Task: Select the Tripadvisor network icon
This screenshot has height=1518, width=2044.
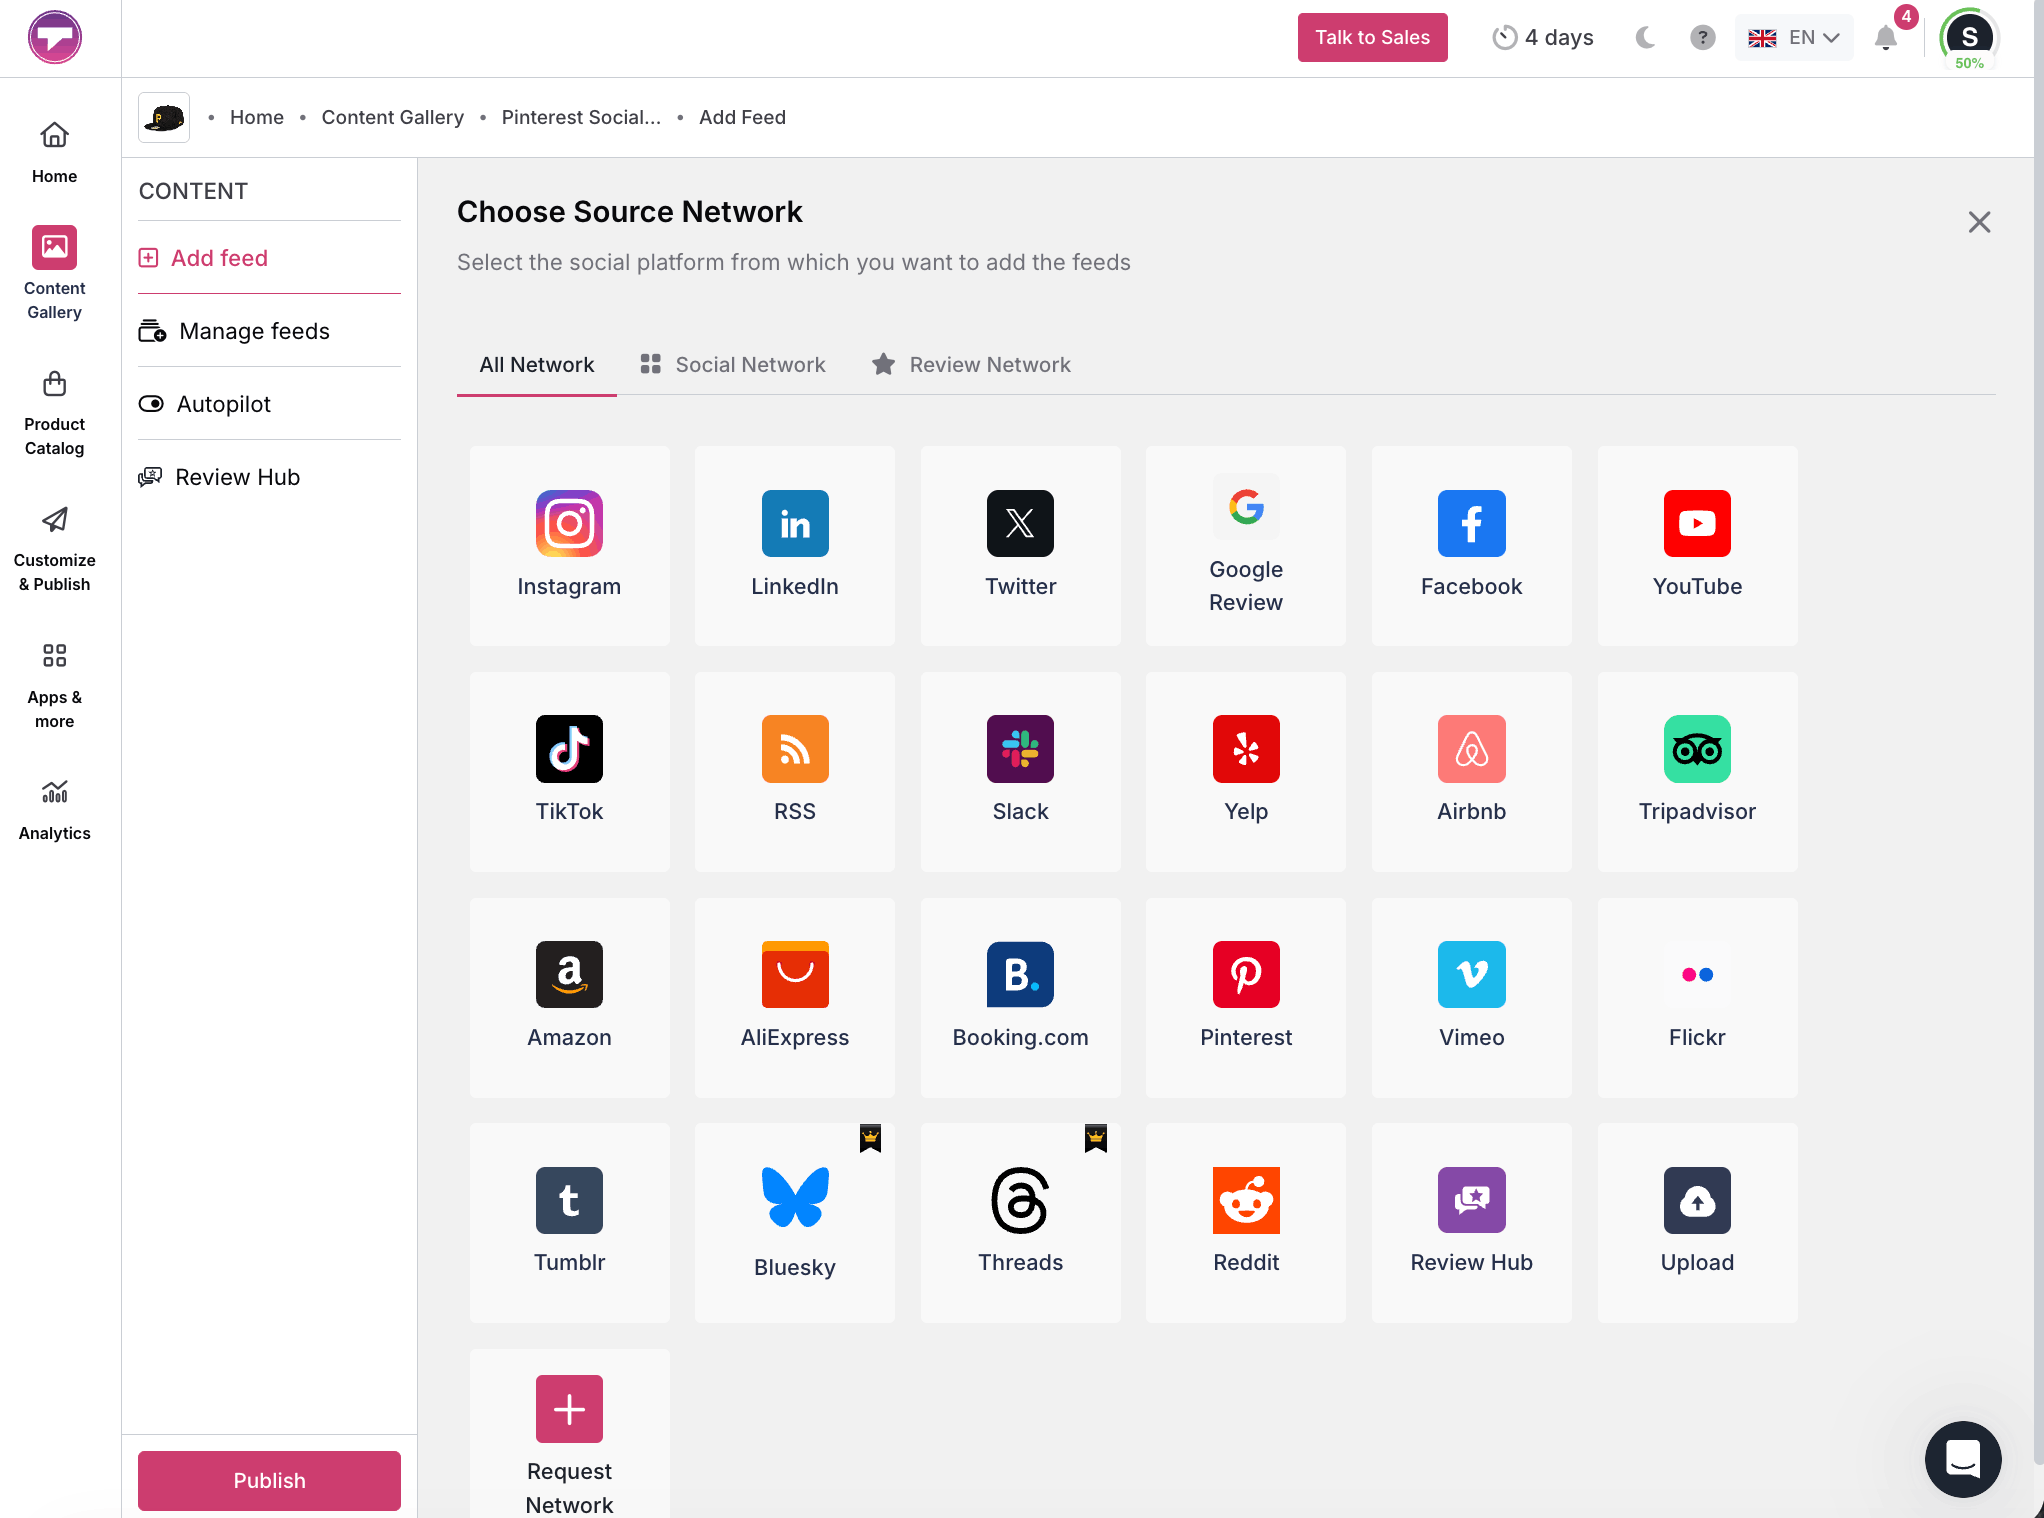Action: (1697, 771)
